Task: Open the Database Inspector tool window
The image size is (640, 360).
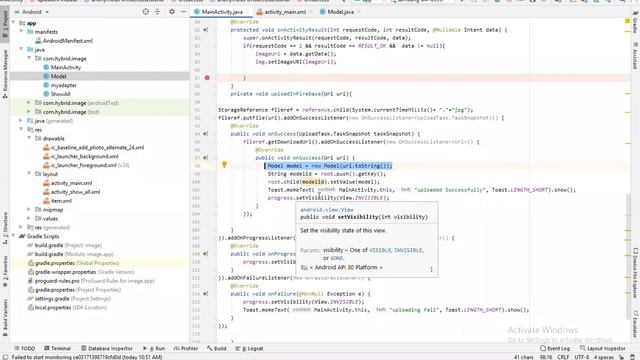Action: click(107, 349)
